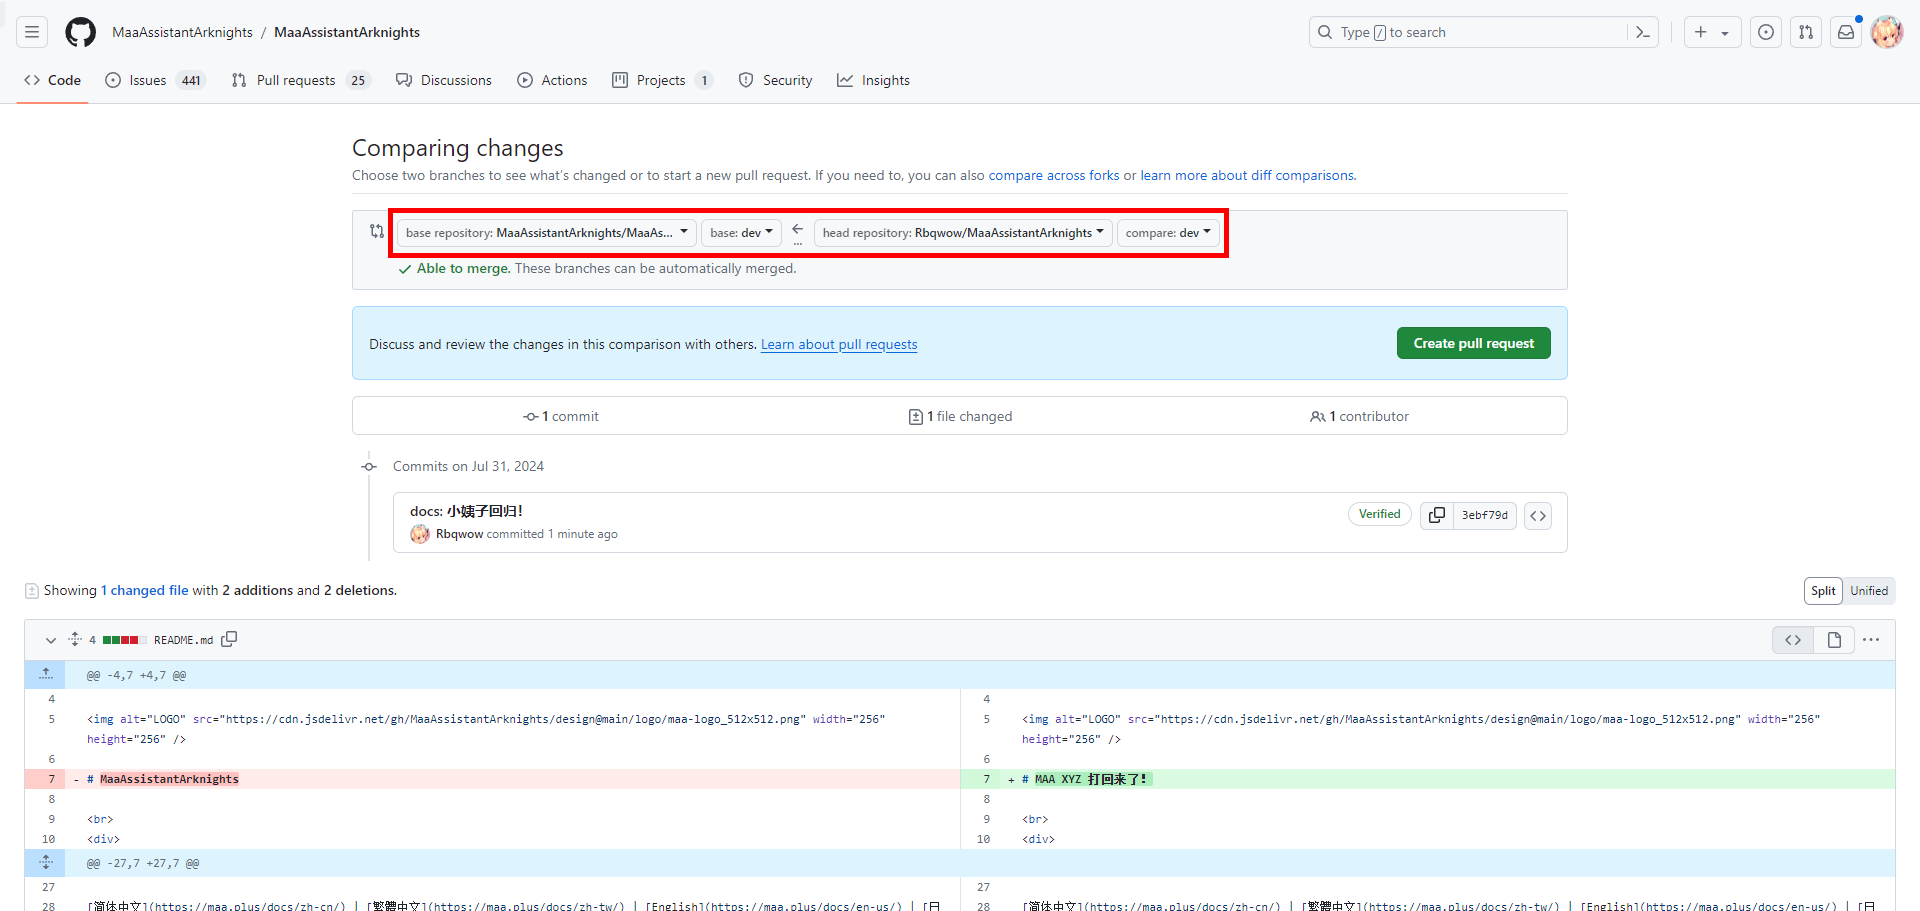1920x911 pixels.
Task: Open README.md file name link
Action: click(x=183, y=640)
